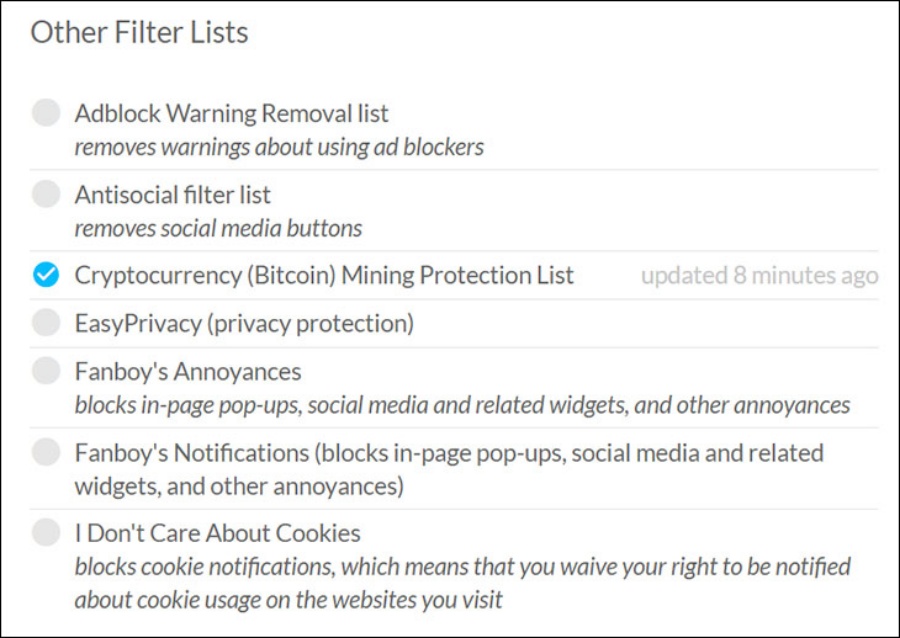
Task: Turn on the Fanboy's Annoyances checkbox
Action: [46, 371]
